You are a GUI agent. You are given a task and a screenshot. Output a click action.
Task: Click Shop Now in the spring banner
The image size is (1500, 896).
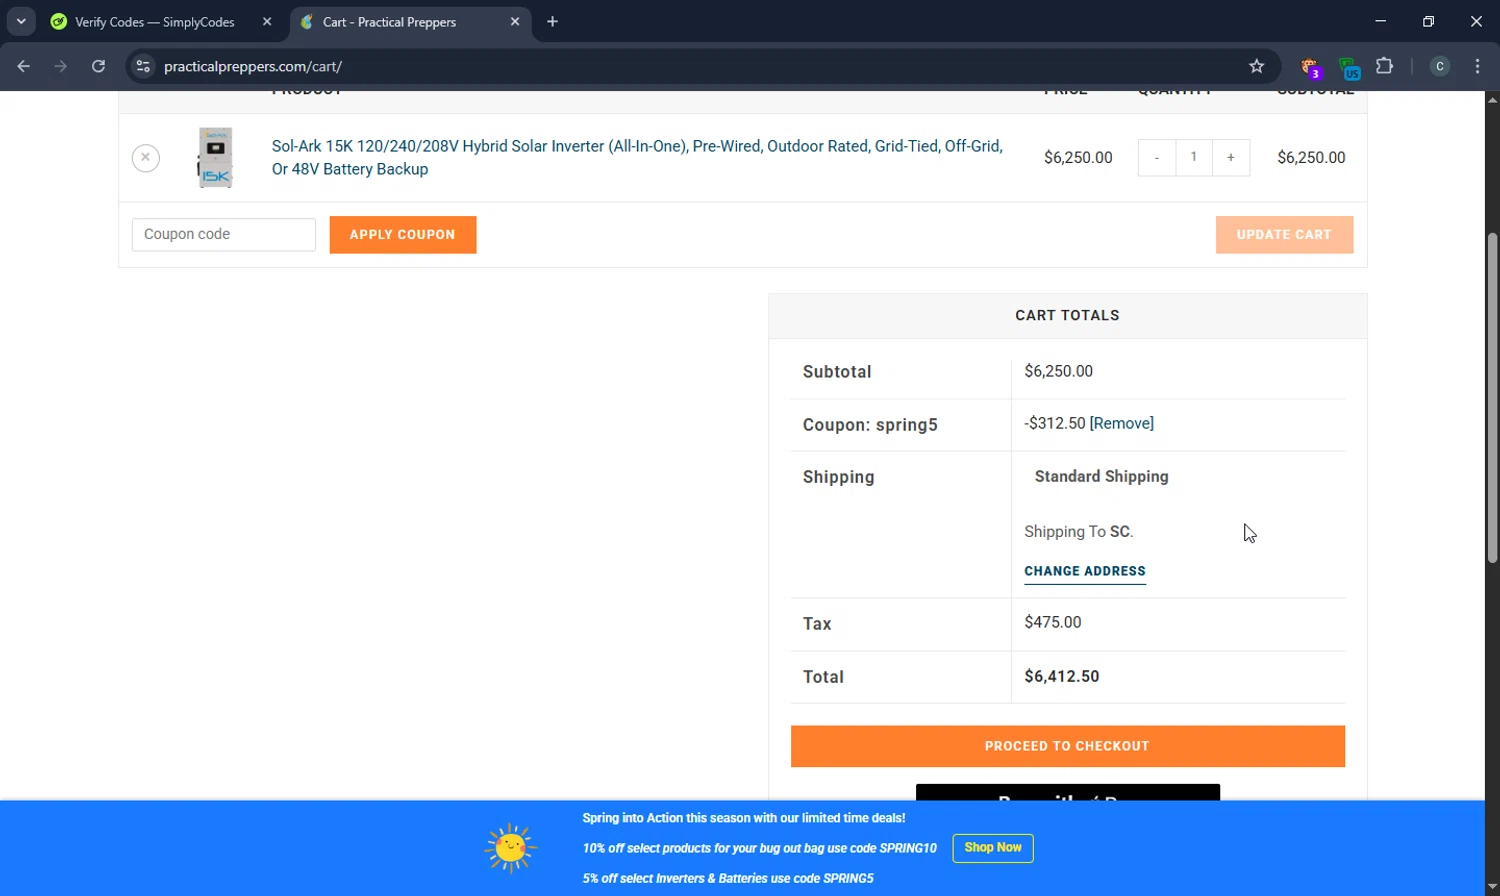point(993,848)
